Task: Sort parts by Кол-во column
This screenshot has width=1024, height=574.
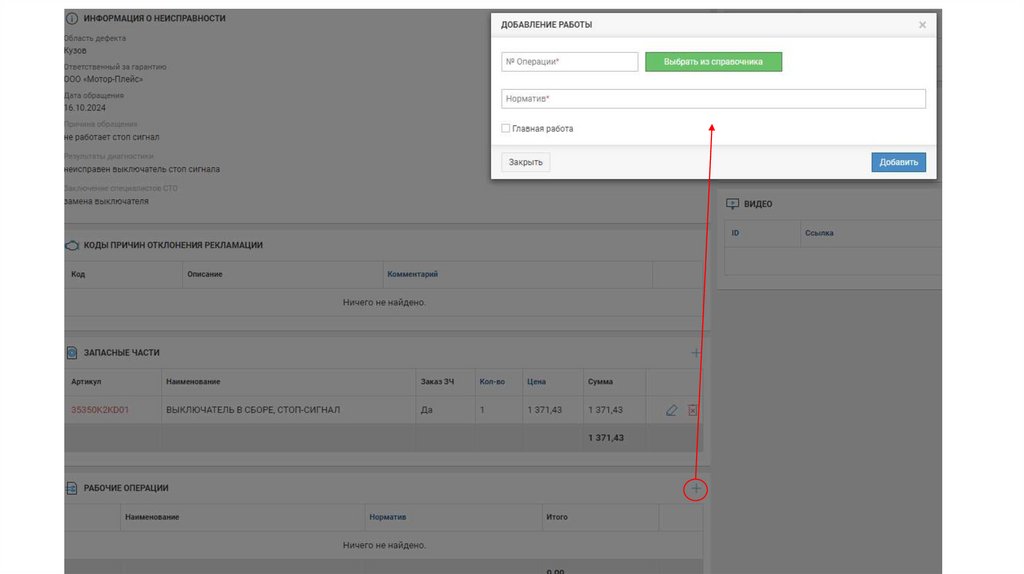Action: pos(492,382)
